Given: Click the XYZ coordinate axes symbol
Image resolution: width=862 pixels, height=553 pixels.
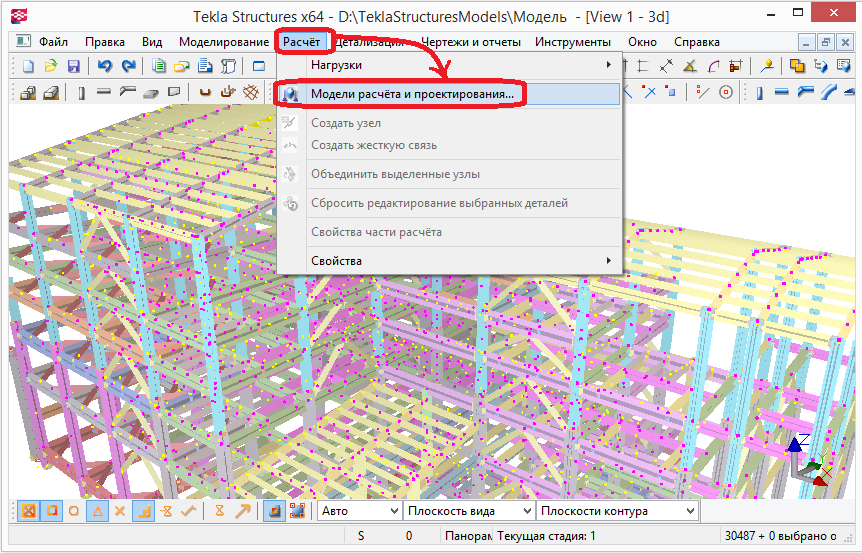Looking at the screenshot, I should tap(808, 461).
